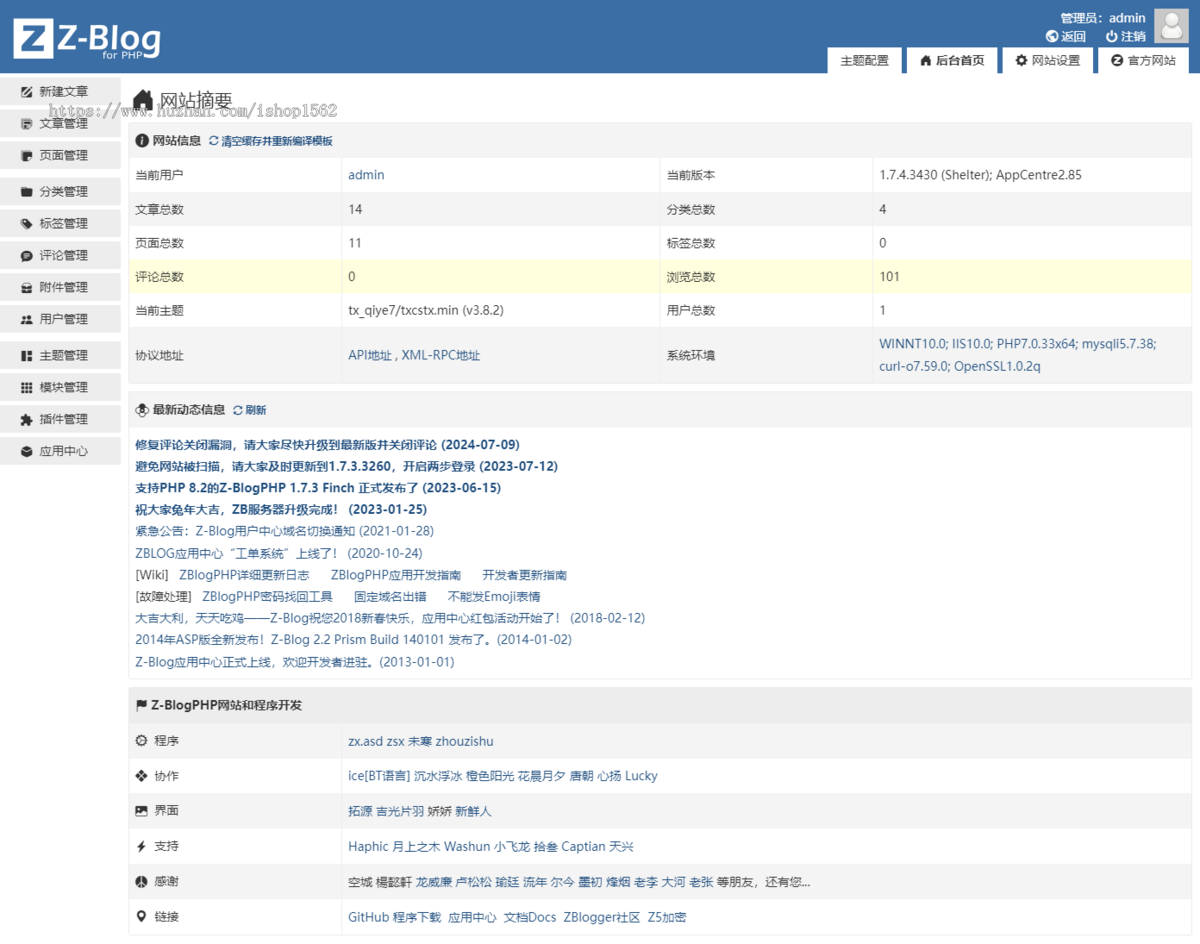The width and height of the screenshot is (1200, 944).
Task: Open the 2013 应用中心正式上线 announcement
Action: [295, 662]
